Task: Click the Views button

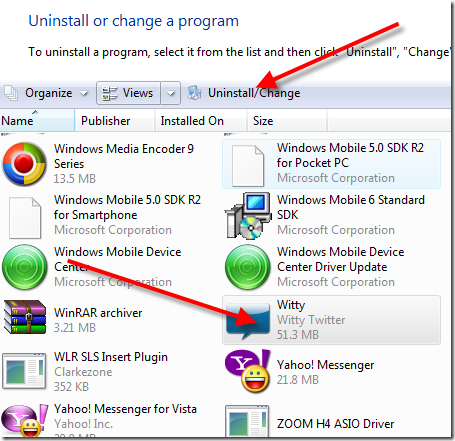Action: pos(128,93)
